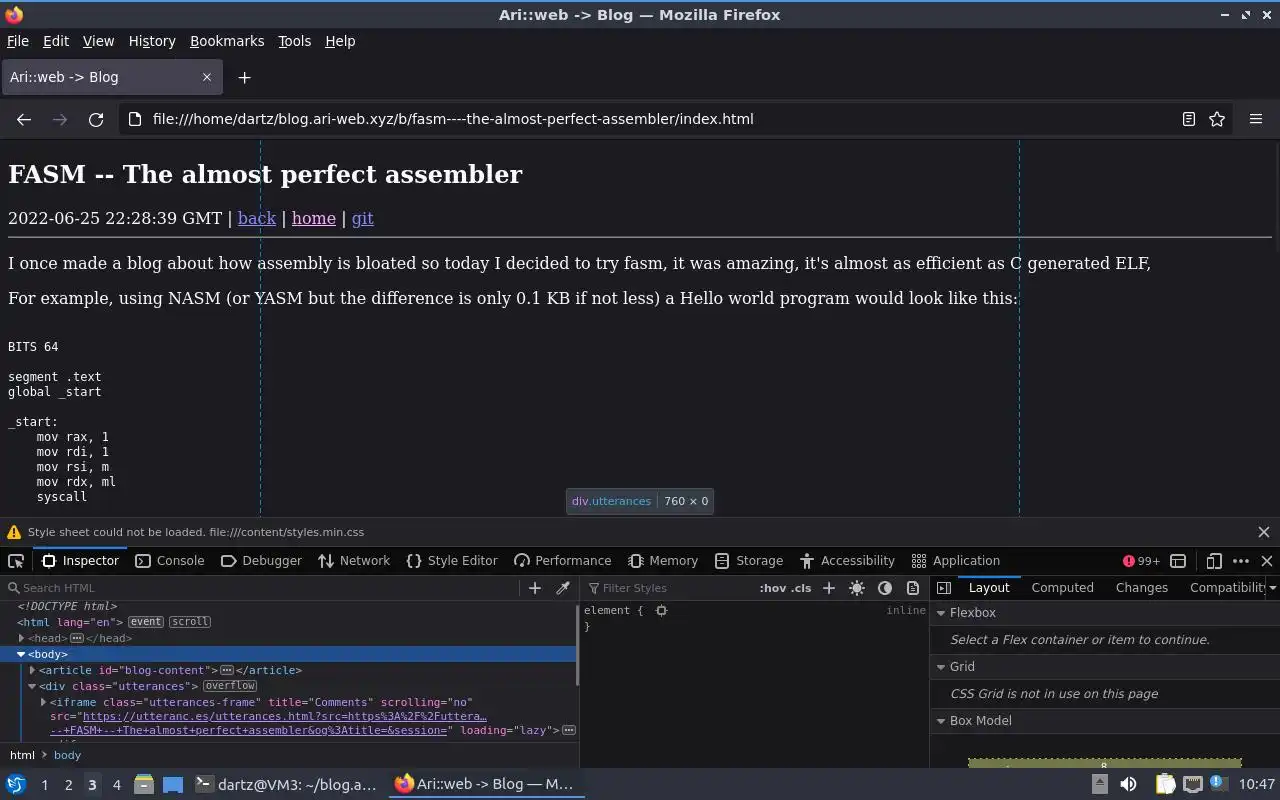The width and height of the screenshot is (1280, 800).
Task: Open the Console tab
Action: [x=169, y=561]
